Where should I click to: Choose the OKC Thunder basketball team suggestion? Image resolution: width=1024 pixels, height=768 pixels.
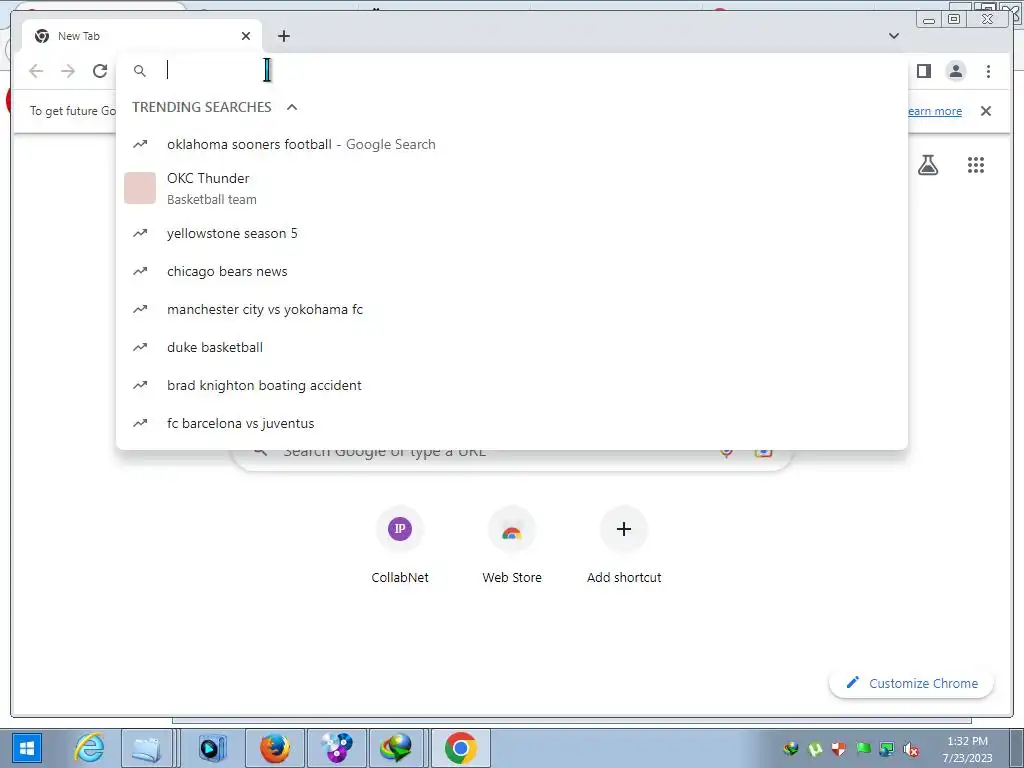pos(512,188)
